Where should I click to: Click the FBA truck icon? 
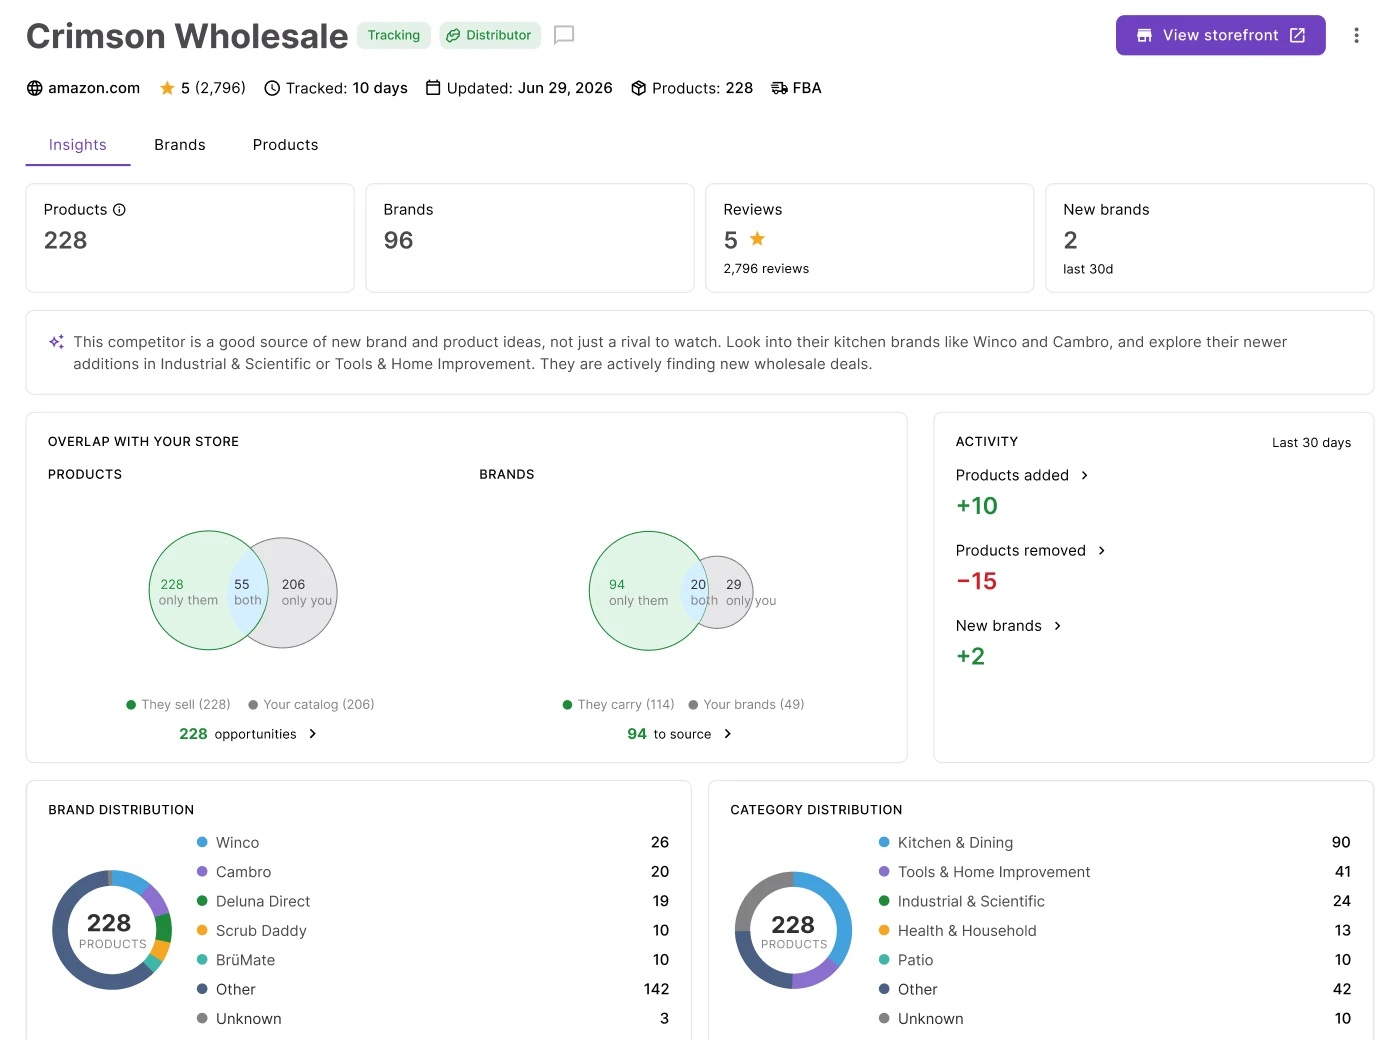[780, 88]
